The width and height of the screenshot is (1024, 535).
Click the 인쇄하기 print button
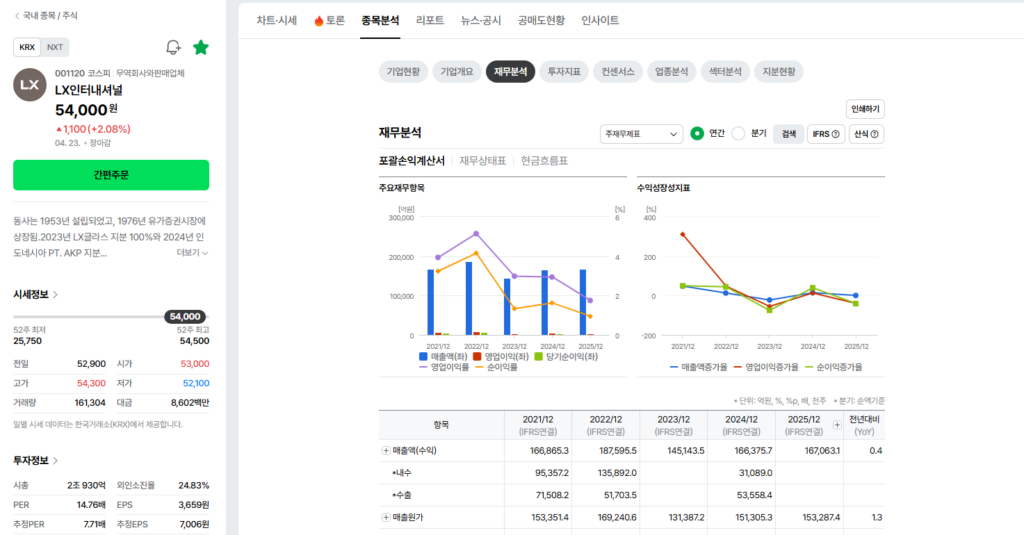(x=865, y=109)
